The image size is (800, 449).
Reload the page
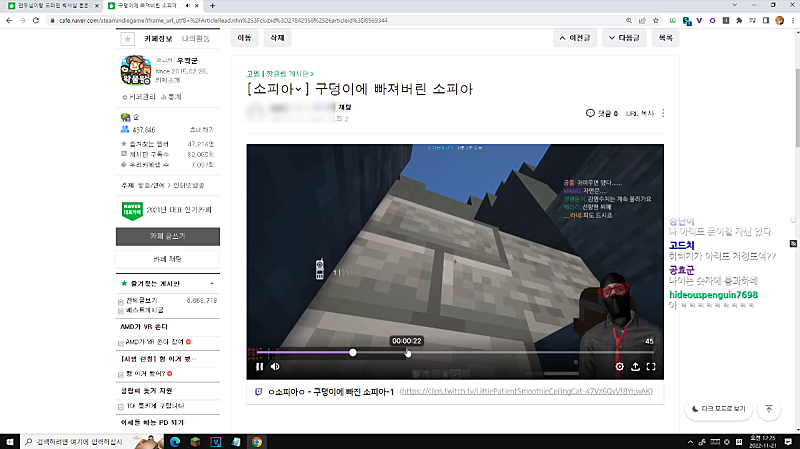click(36, 20)
